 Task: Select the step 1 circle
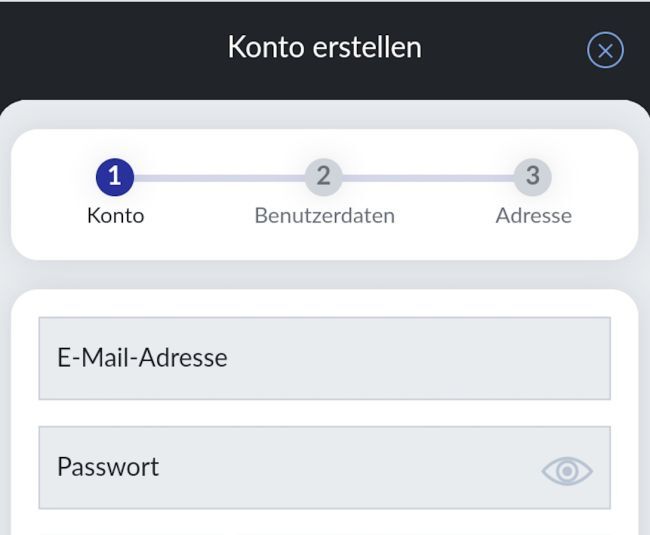(x=115, y=178)
